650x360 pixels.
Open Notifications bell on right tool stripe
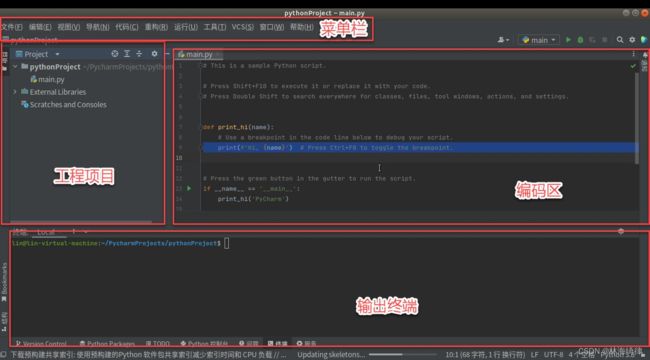(x=645, y=55)
